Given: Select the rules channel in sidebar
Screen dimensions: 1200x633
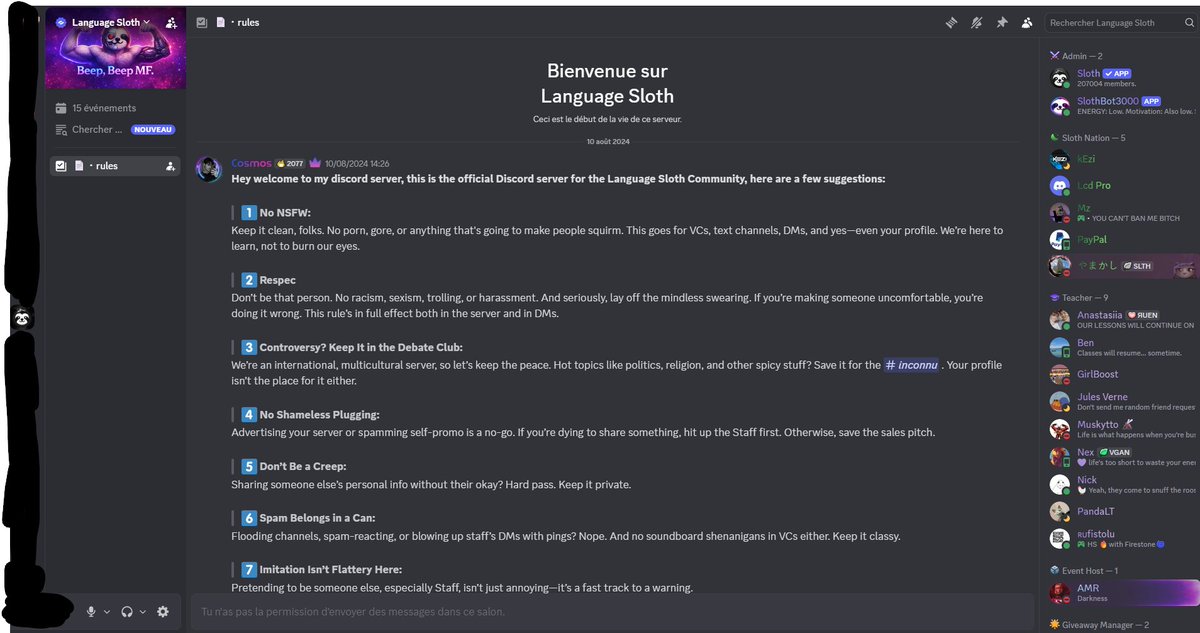Looking at the screenshot, I should (x=115, y=166).
